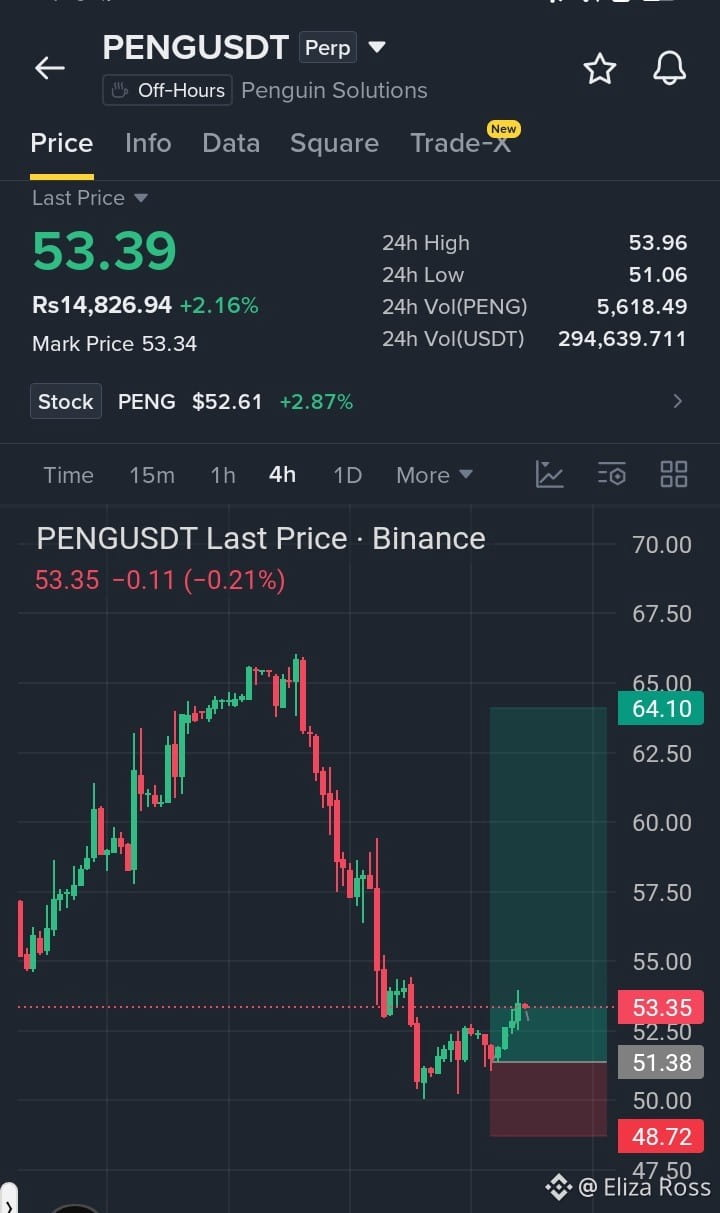Open chart indicators line-graph icon
The width and height of the screenshot is (720, 1213).
click(550, 474)
